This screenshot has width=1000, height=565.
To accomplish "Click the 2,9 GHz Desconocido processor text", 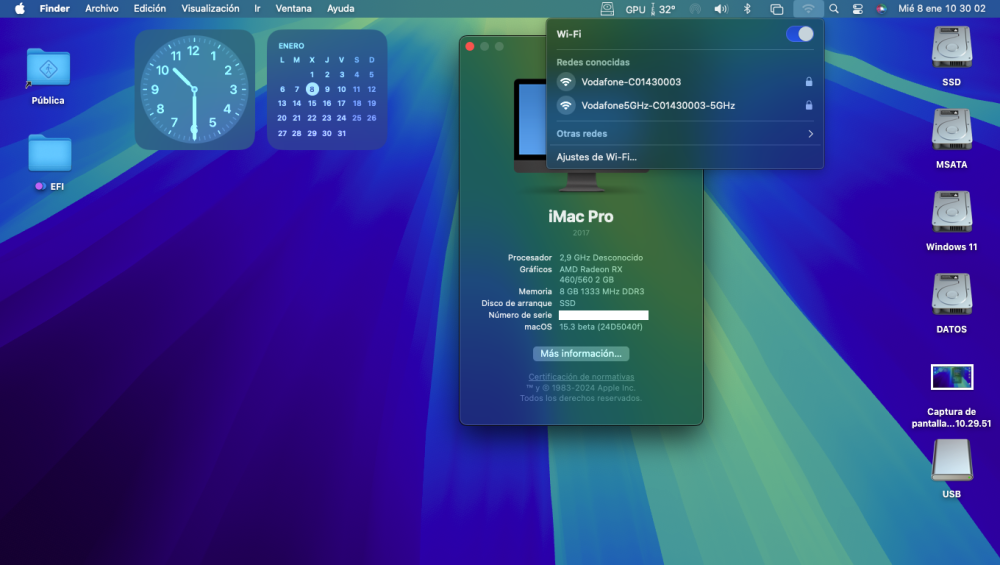I will [601, 258].
